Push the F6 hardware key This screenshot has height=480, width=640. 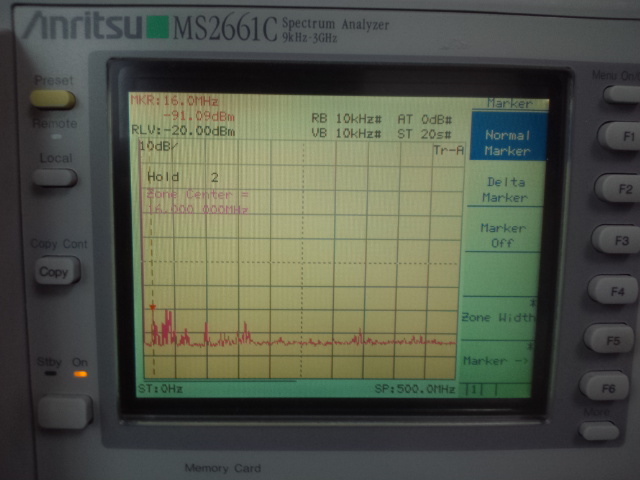click(x=604, y=386)
